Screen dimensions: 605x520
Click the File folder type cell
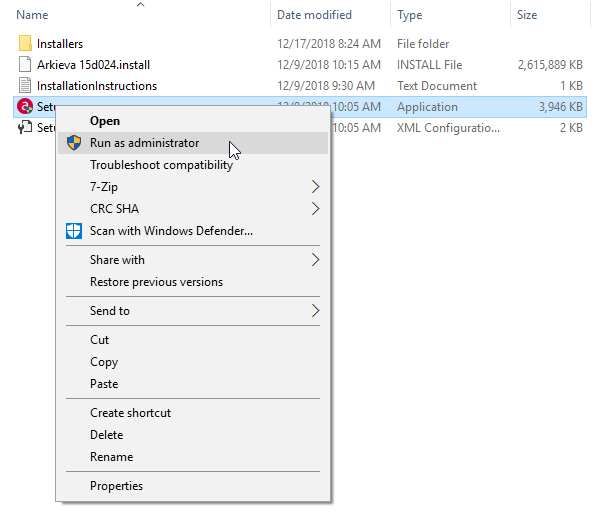click(423, 44)
